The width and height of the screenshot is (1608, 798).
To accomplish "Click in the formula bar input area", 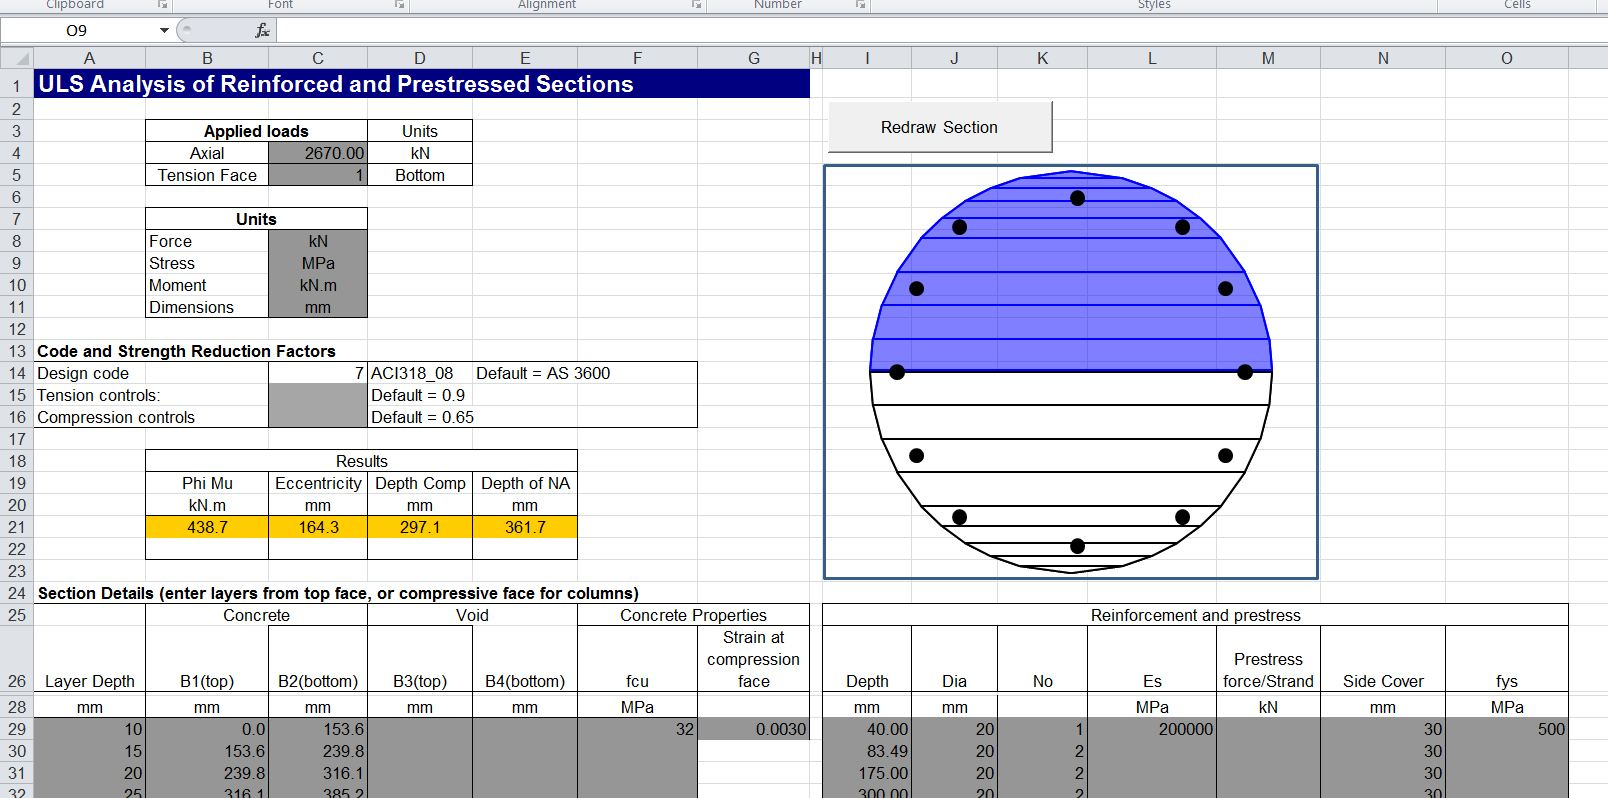I will point(900,31).
